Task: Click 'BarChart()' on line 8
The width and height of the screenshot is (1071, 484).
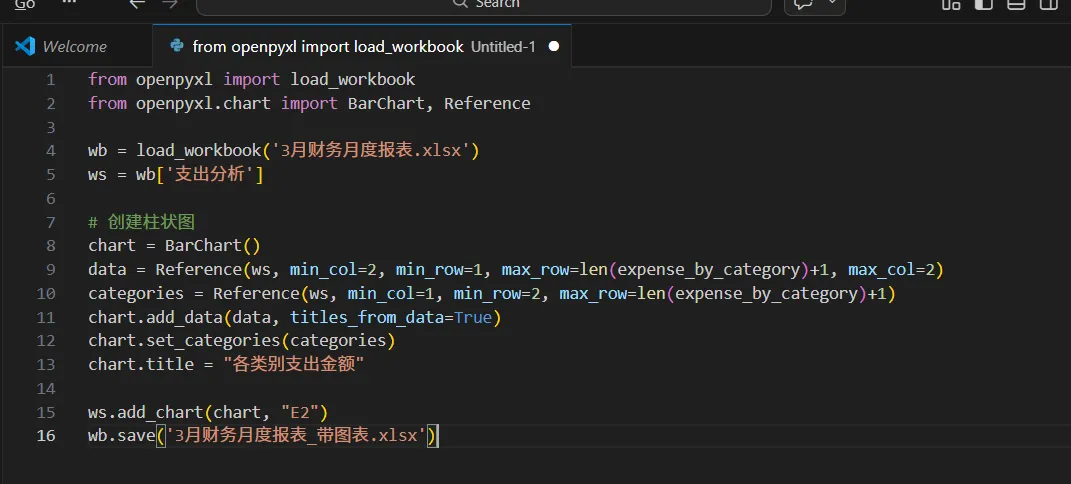Action: (x=213, y=246)
